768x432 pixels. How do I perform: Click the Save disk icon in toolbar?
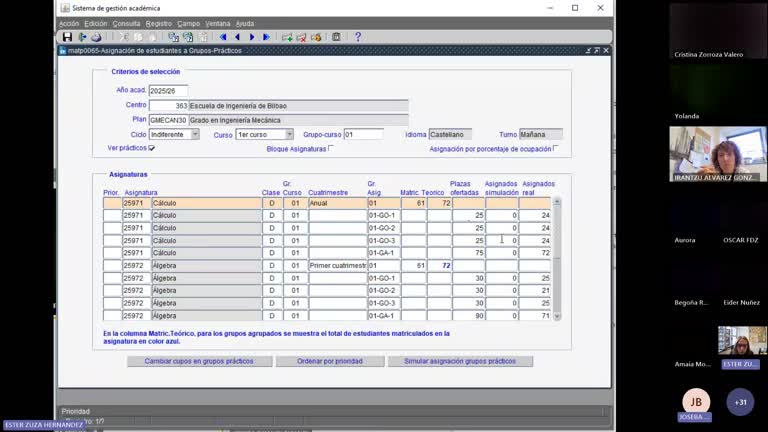point(67,37)
